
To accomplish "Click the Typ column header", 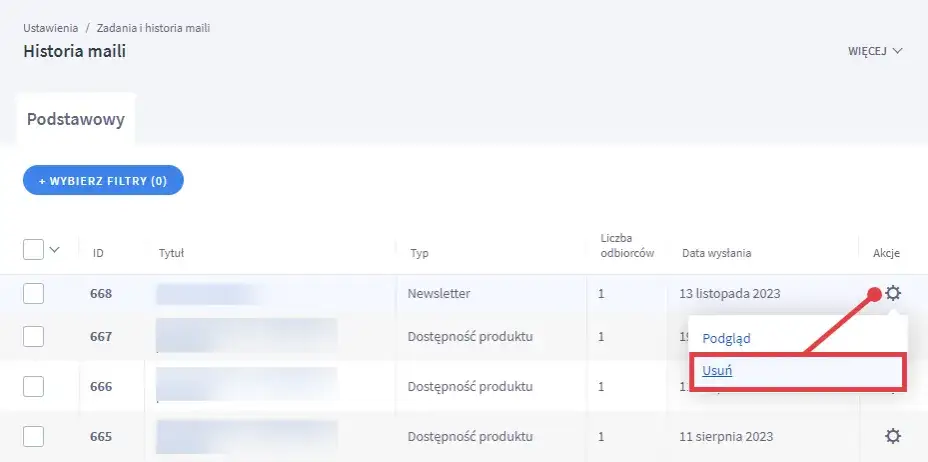I will point(419,253).
